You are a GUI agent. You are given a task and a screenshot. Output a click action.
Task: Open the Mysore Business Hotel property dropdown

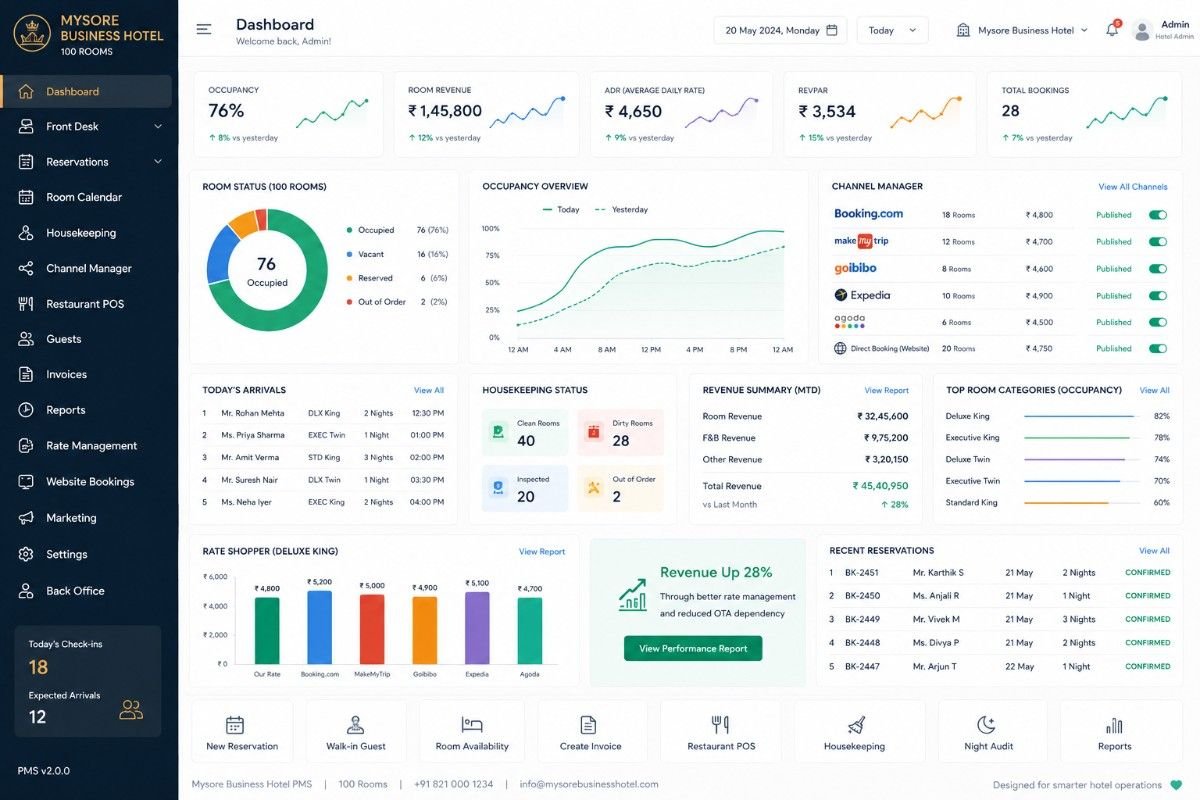1022,30
